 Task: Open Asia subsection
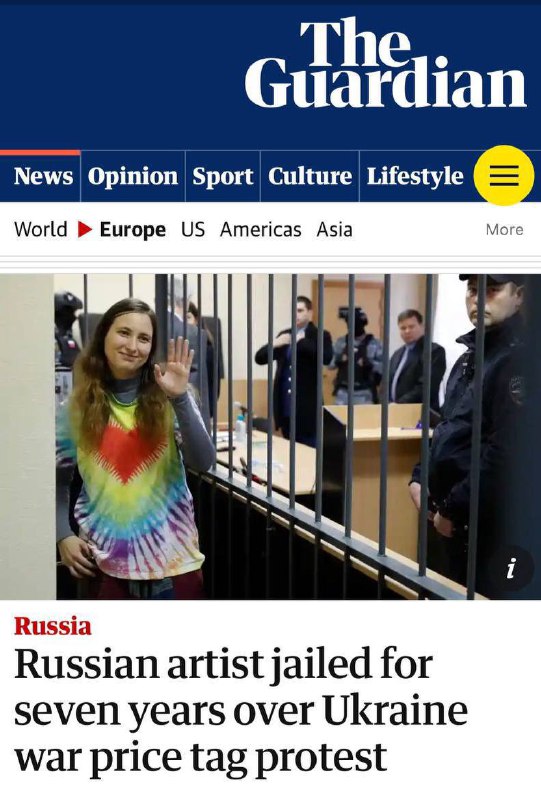pos(334,229)
